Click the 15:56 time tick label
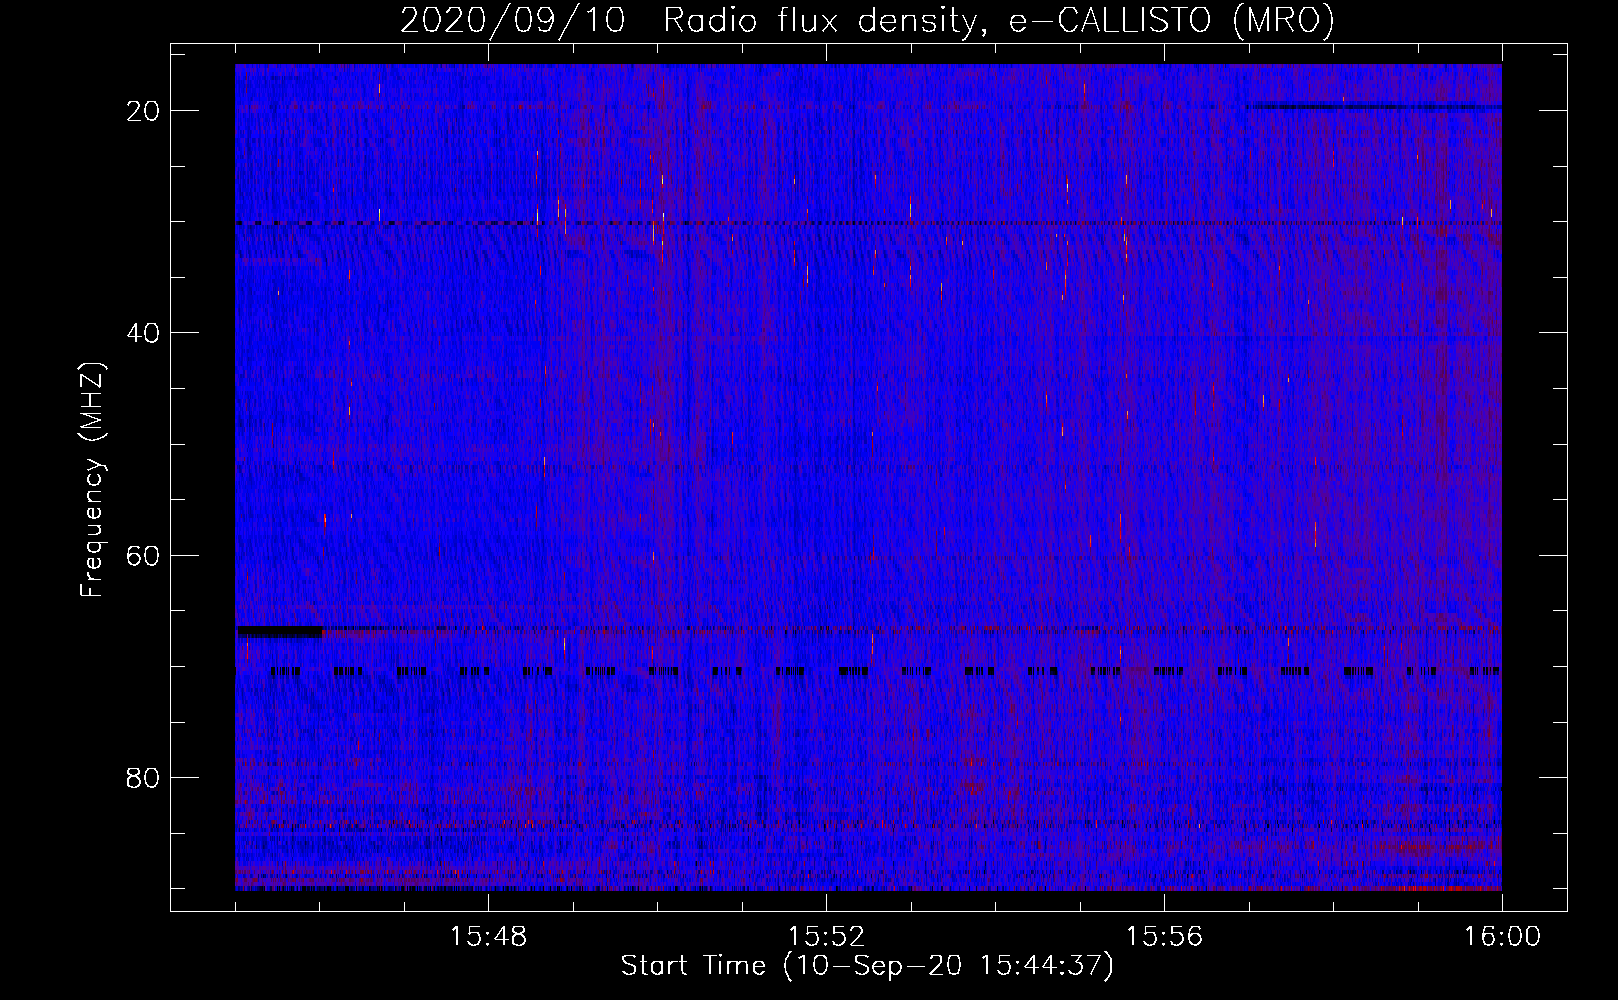Viewport: 1618px width, 1000px height. tap(1164, 937)
